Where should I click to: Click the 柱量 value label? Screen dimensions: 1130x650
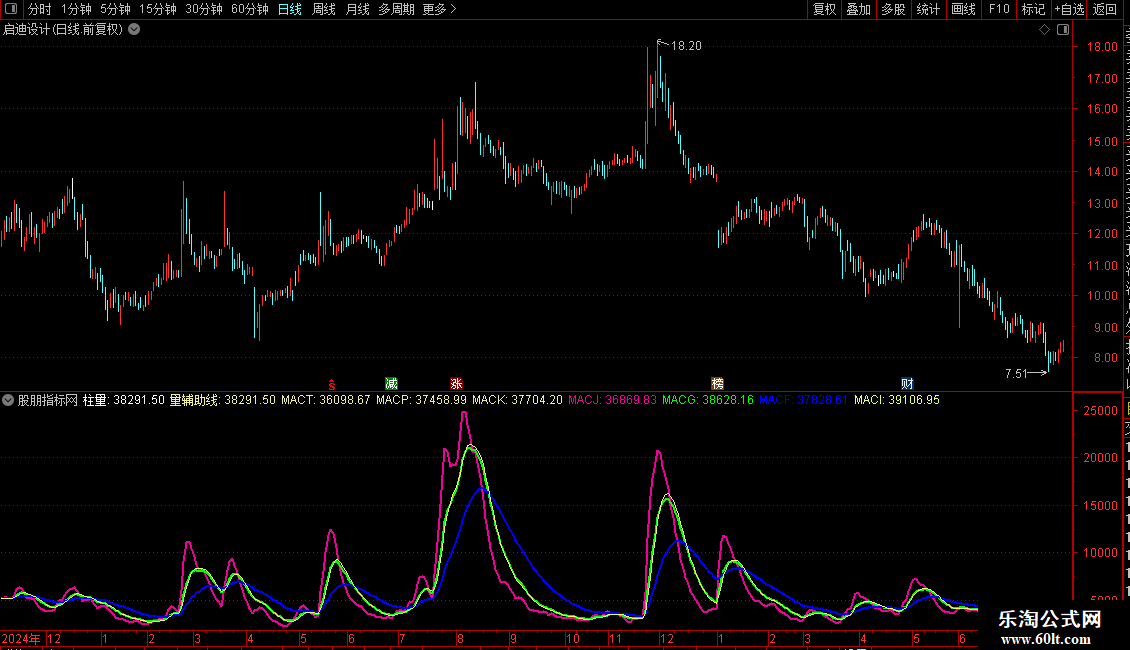click(x=124, y=400)
